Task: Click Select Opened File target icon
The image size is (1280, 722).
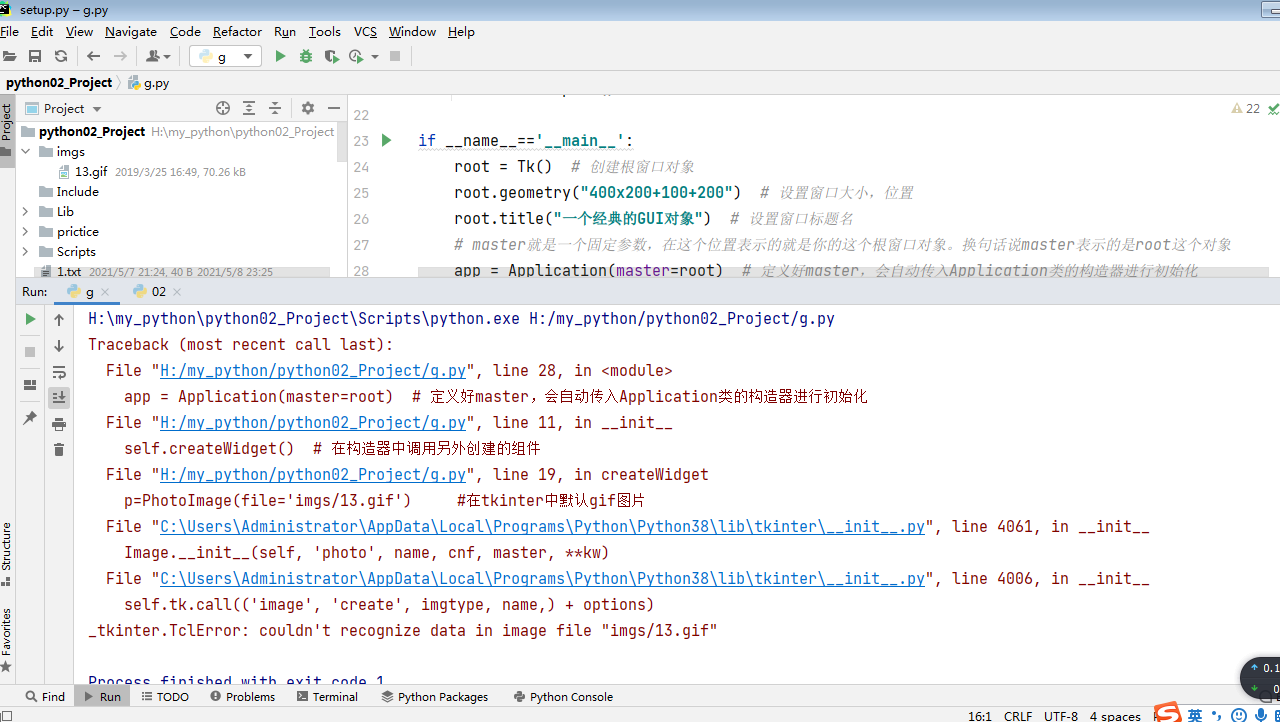Action: pyautogui.click(x=223, y=108)
